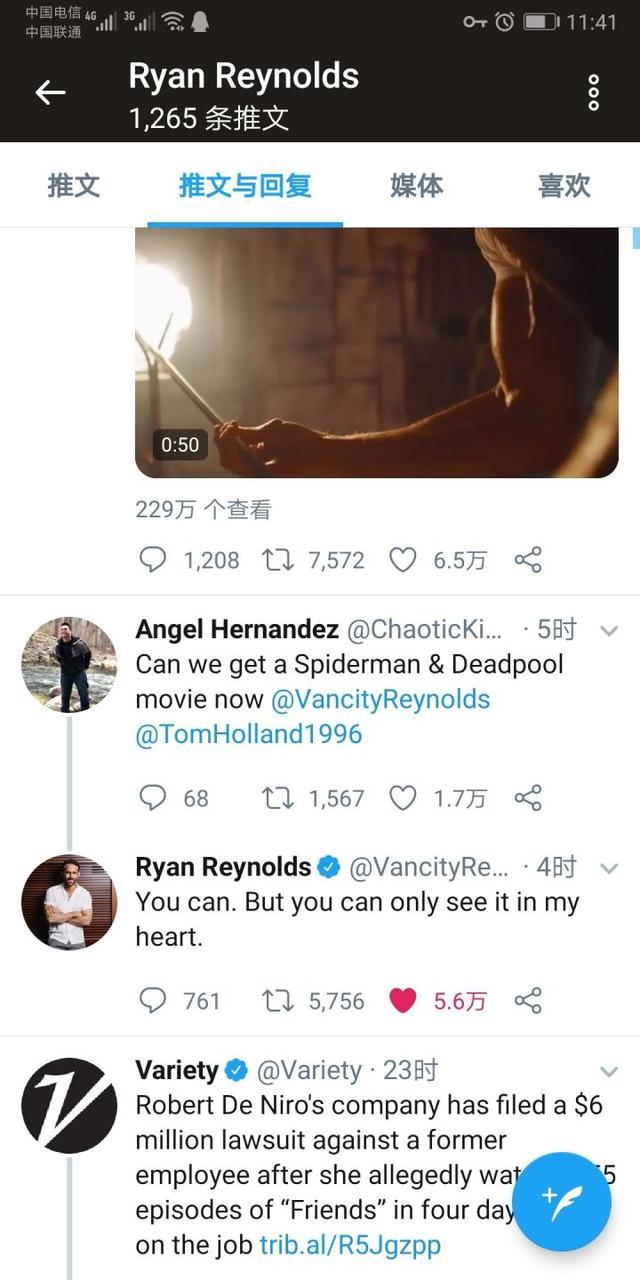Like Angel Hernandez's Spiderman & Deadpool tweet

click(402, 797)
